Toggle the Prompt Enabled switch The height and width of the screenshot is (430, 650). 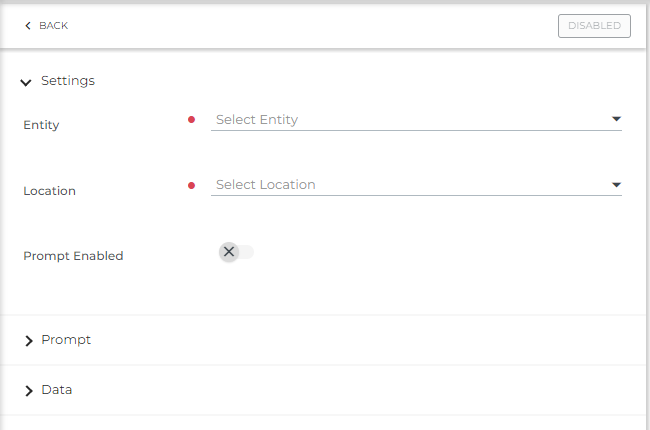(237, 252)
